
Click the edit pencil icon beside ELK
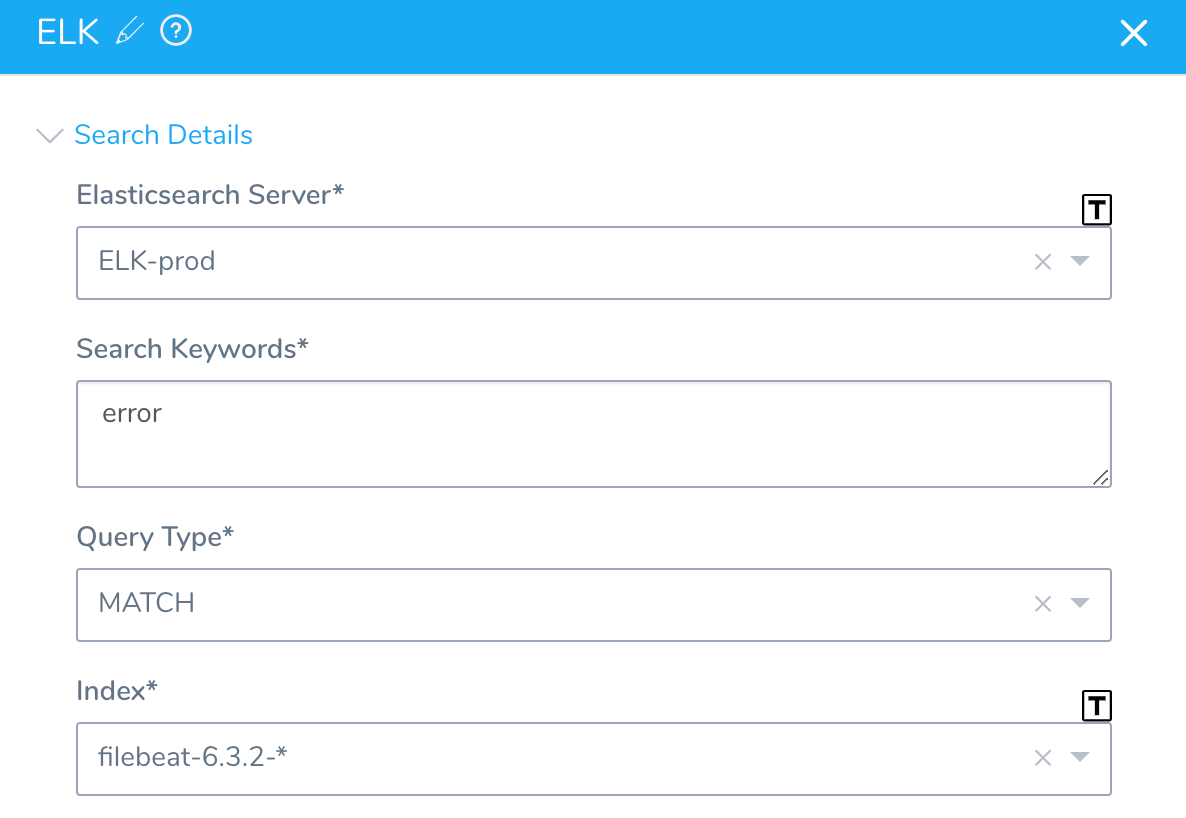click(129, 32)
